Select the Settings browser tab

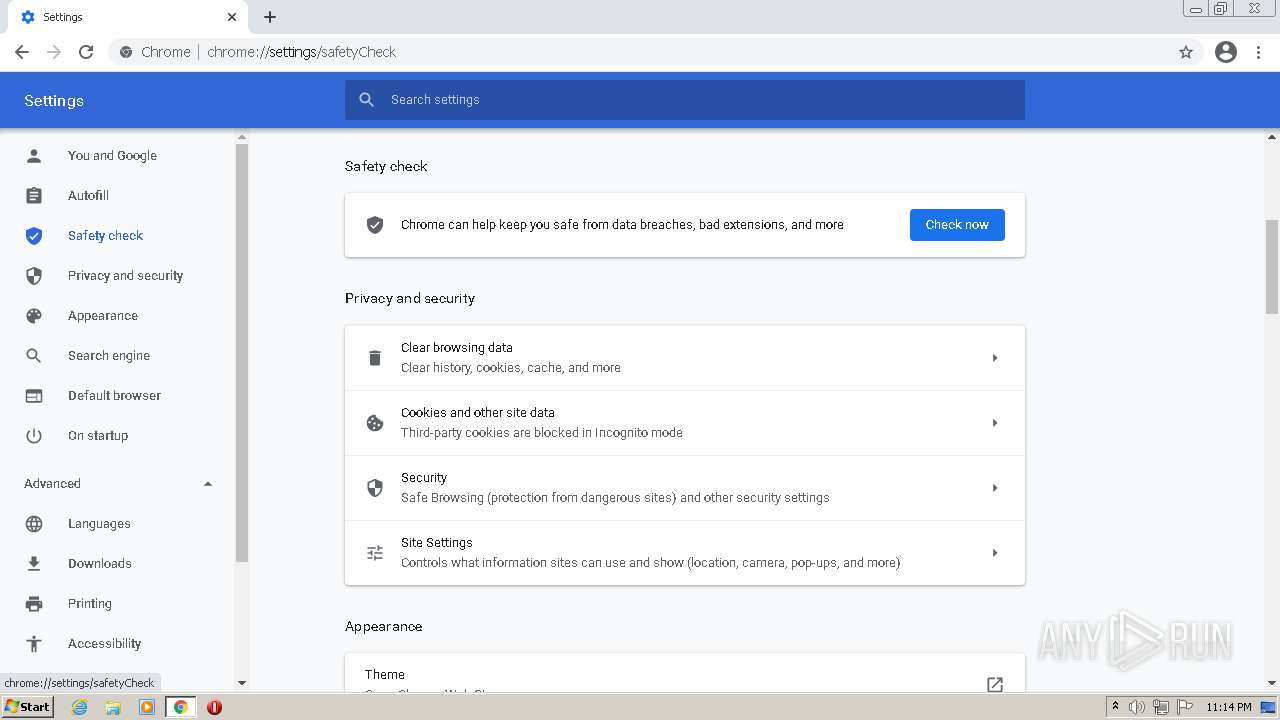pyautogui.click(x=128, y=17)
